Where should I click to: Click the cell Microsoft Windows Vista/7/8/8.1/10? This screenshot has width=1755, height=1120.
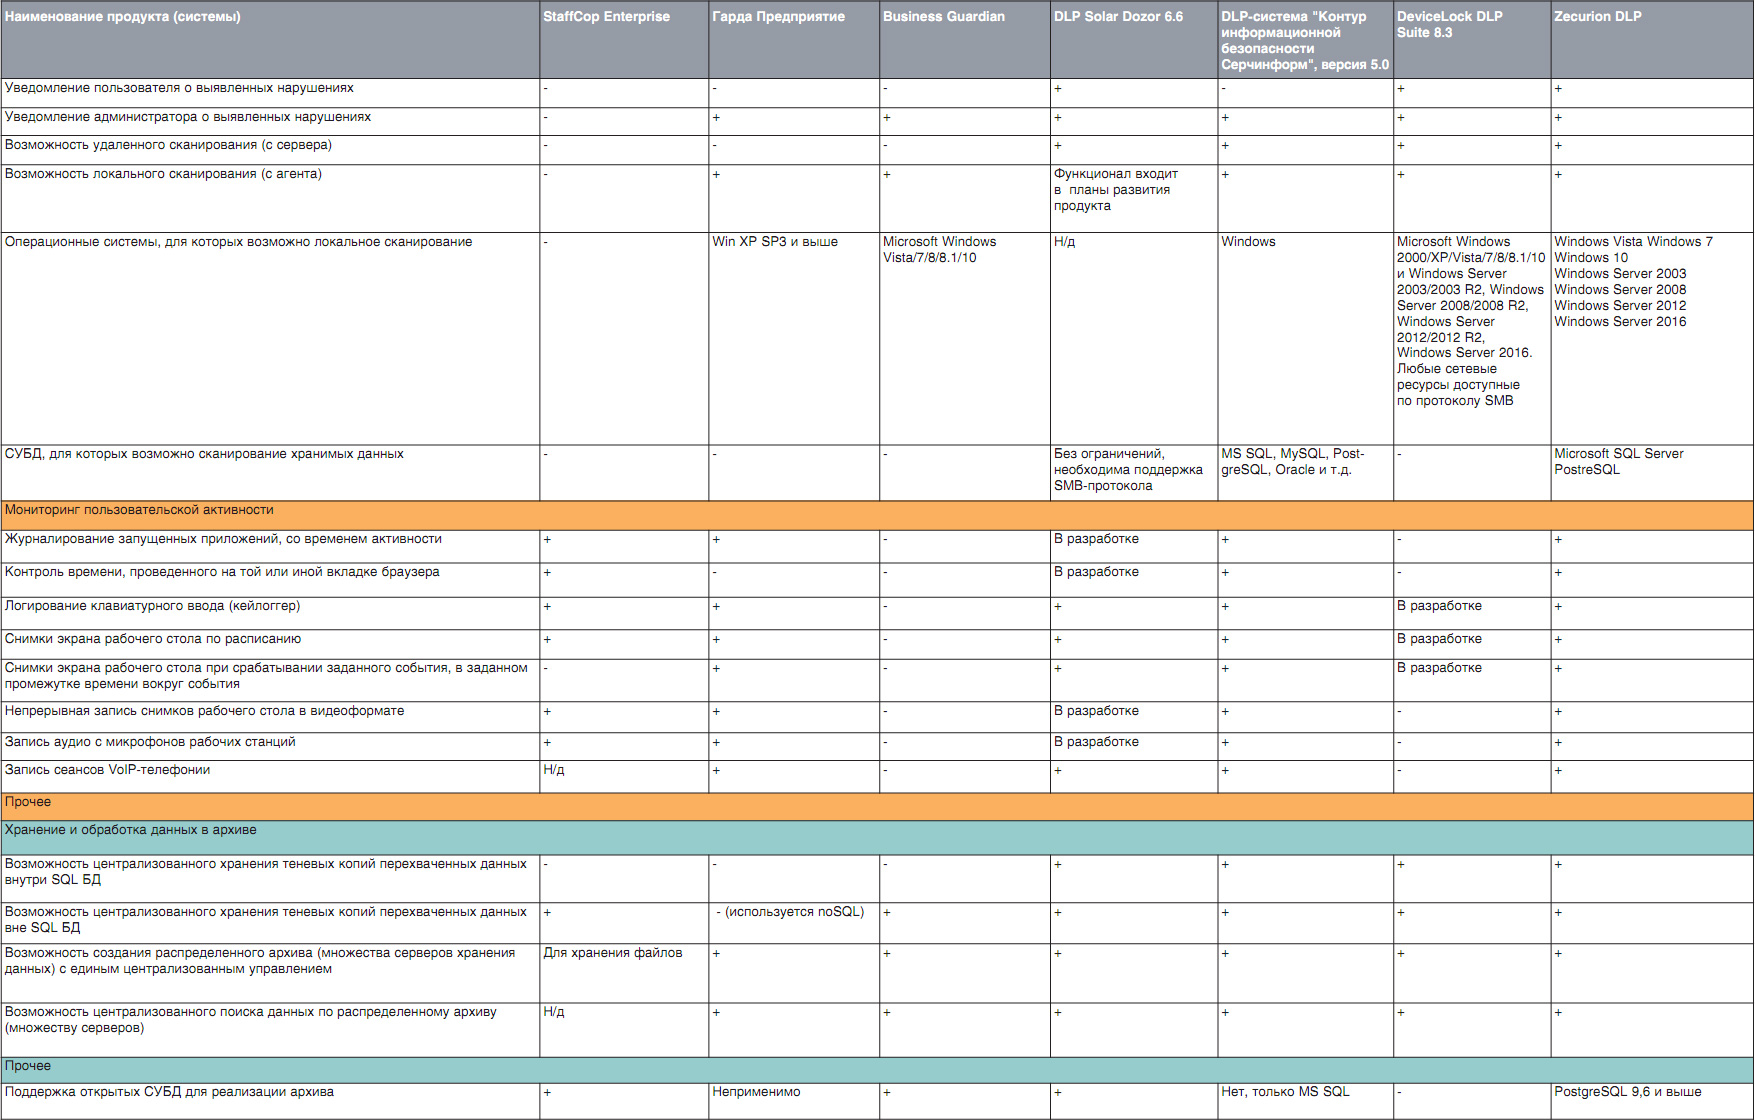965,339
